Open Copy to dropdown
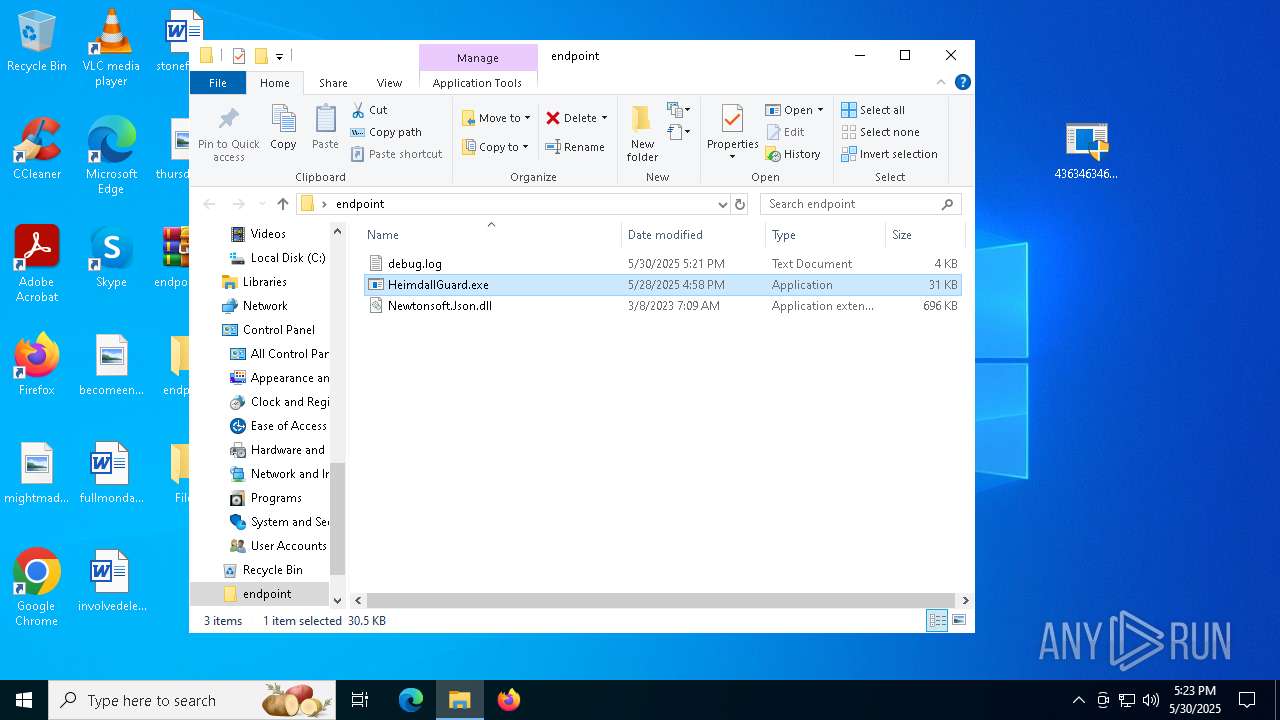1280x720 pixels. point(495,147)
